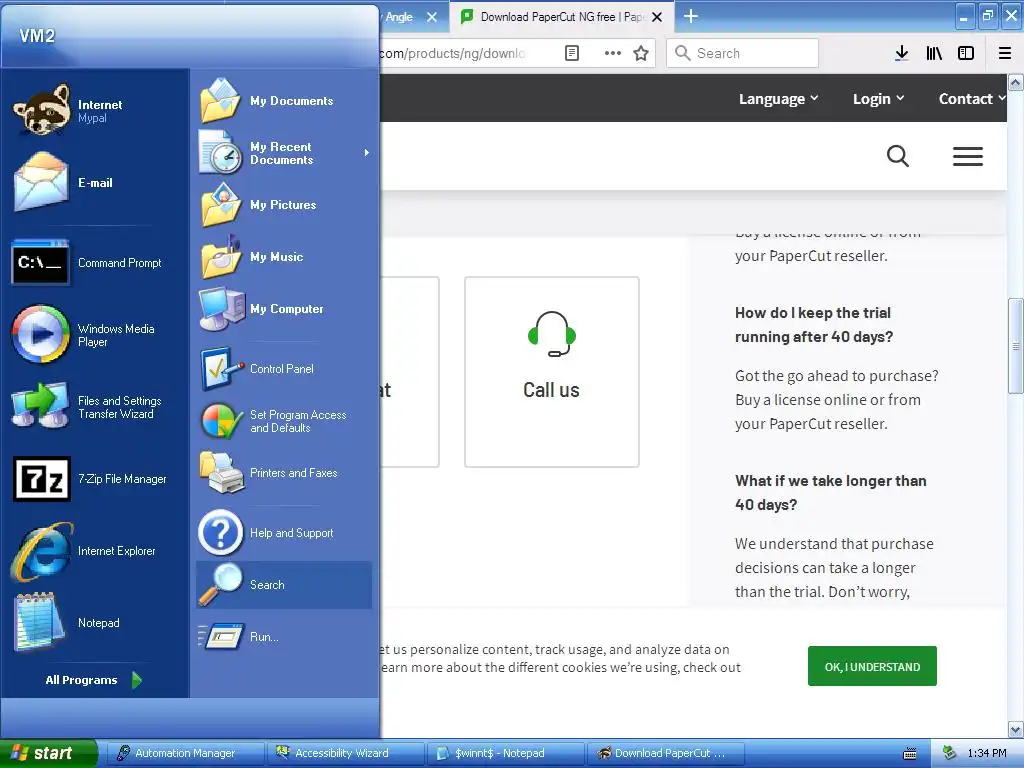Close the tab ending in Angle
Image resolution: width=1024 pixels, height=768 pixels.
click(432, 17)
